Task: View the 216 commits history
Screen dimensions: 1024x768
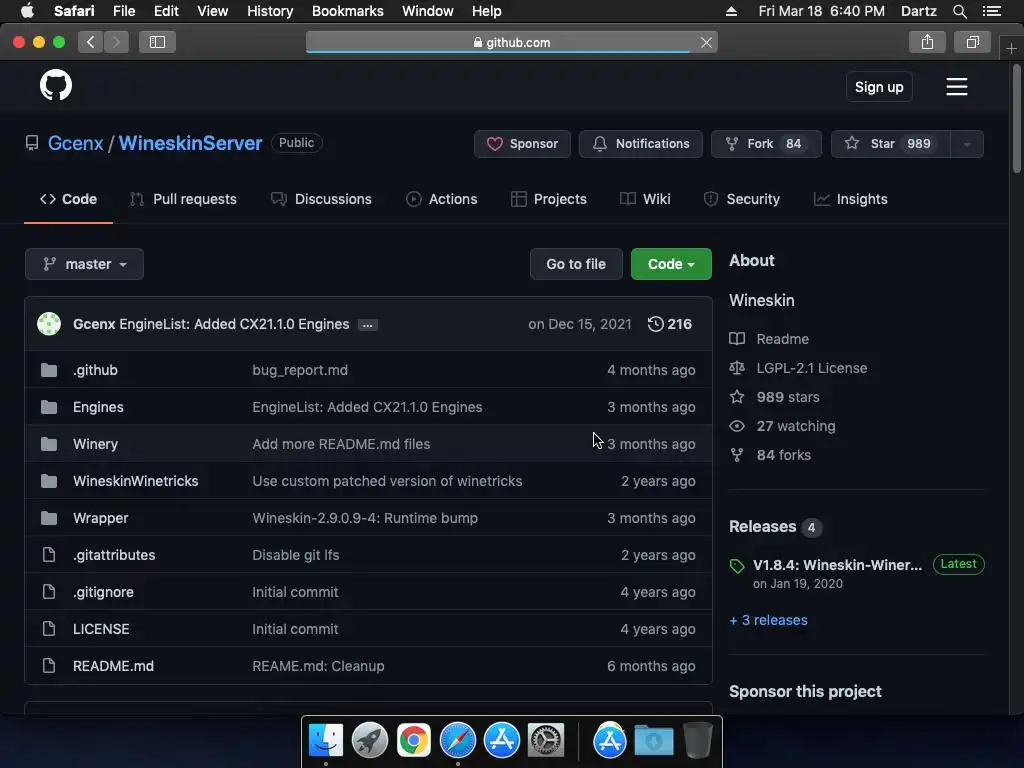Action: coord(669,324)
